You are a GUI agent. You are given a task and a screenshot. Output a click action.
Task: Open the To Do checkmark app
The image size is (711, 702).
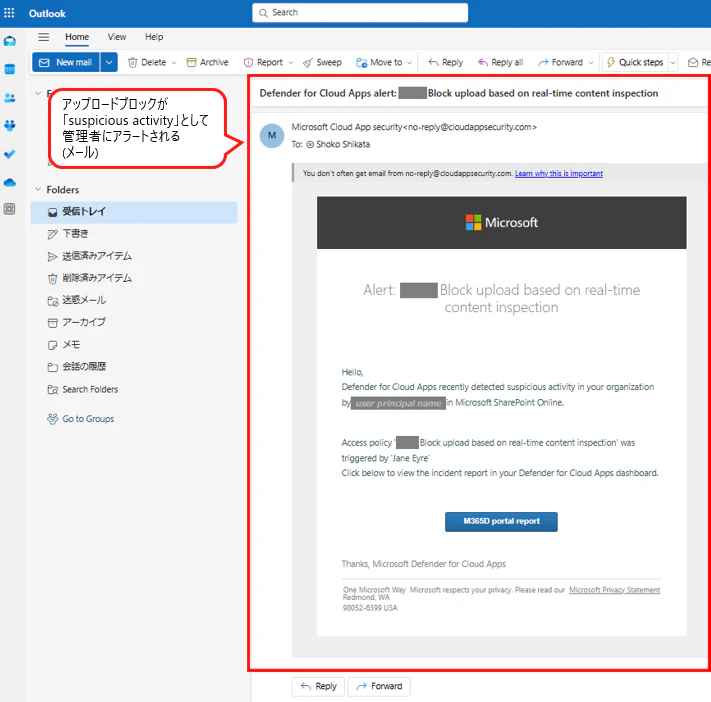pos(10,154)
